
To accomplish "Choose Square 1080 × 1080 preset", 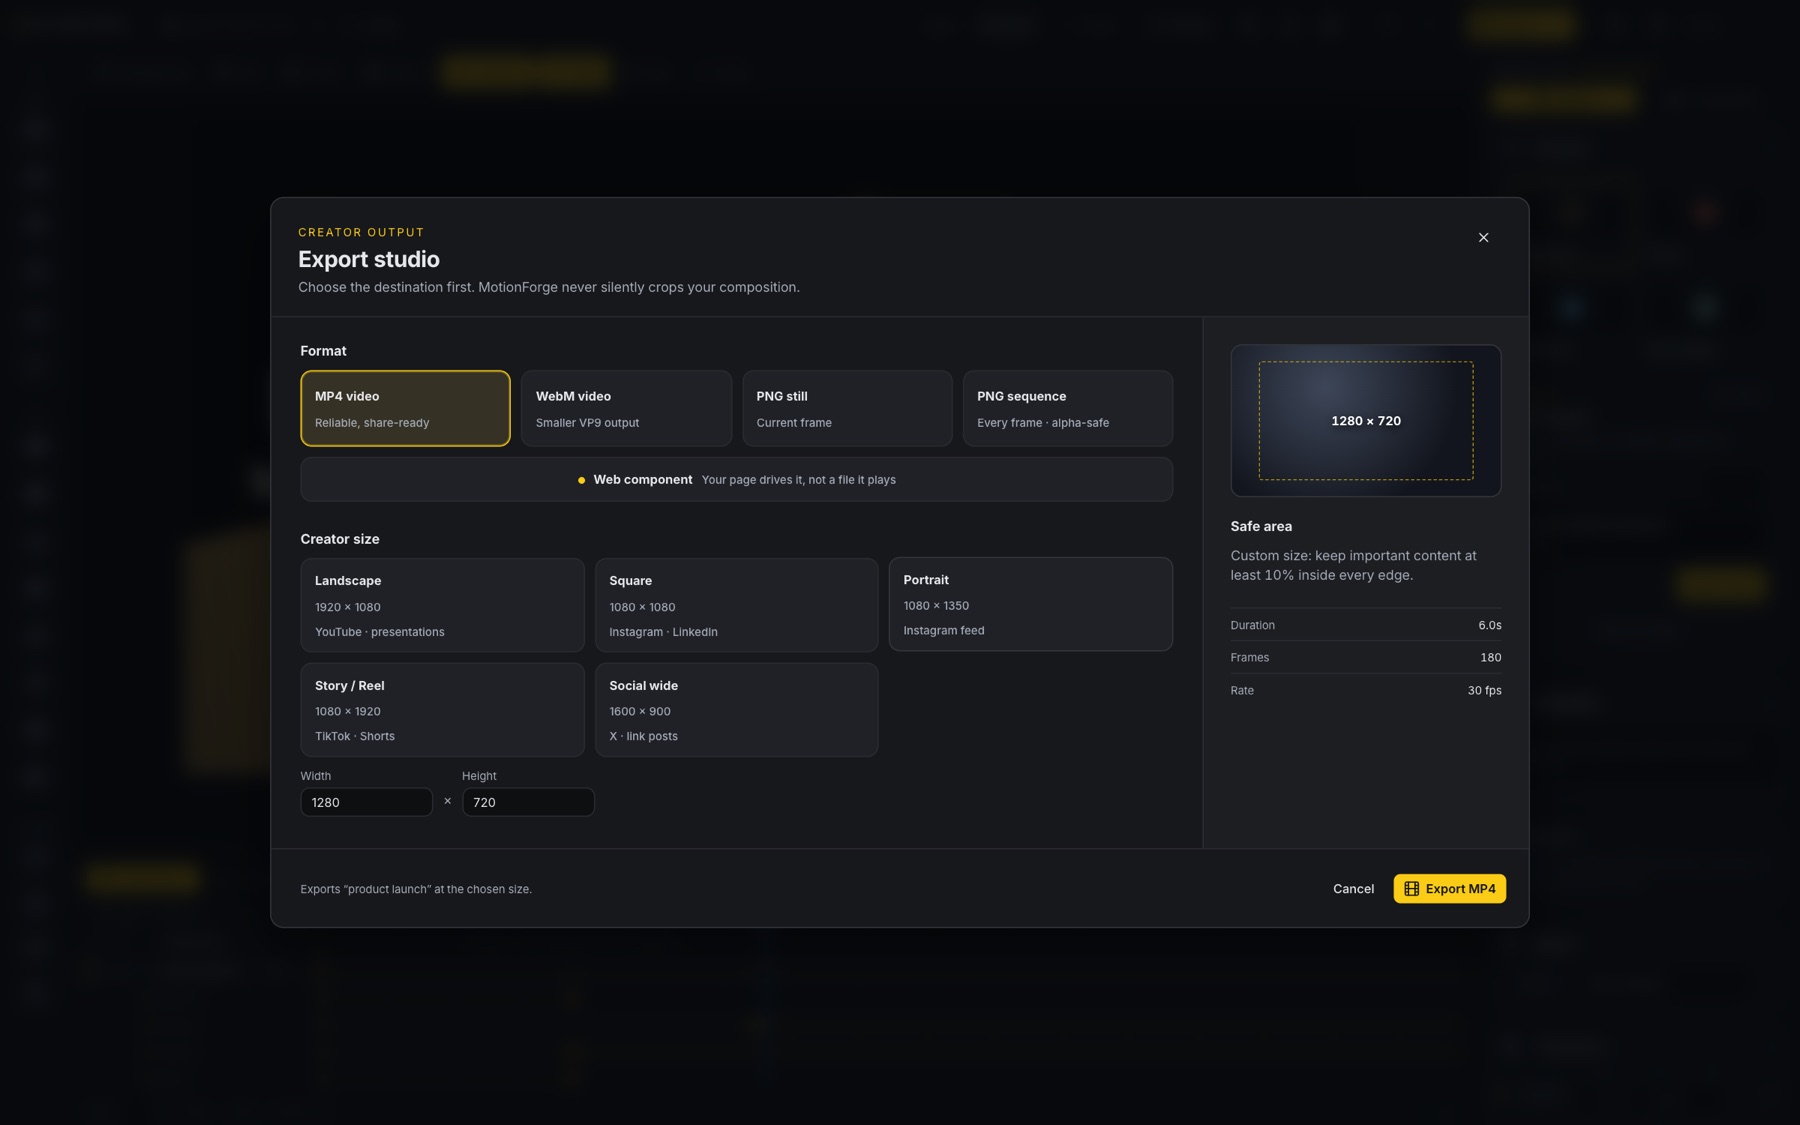I will (736, 605).
